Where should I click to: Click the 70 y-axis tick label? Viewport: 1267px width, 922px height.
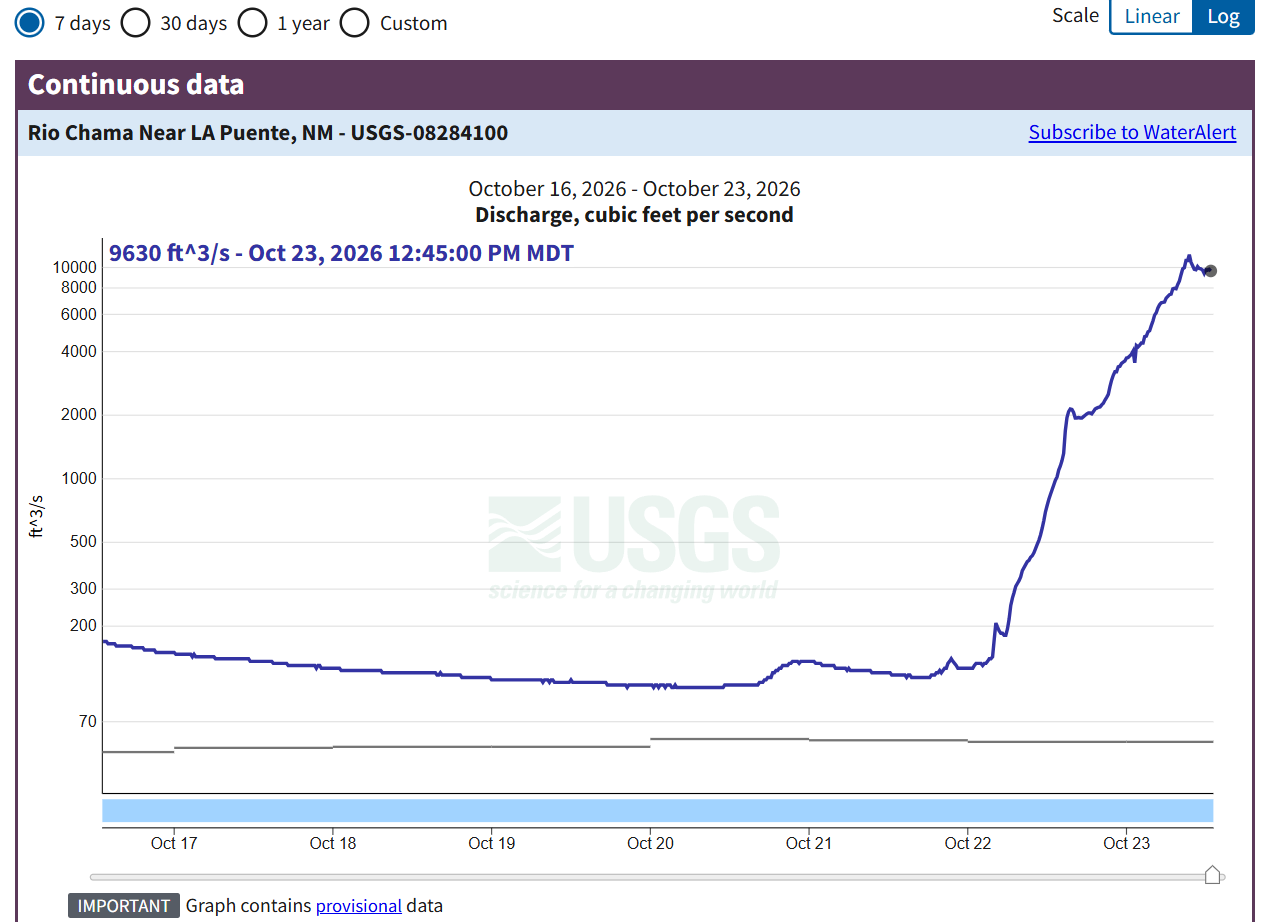coord(87,722)
